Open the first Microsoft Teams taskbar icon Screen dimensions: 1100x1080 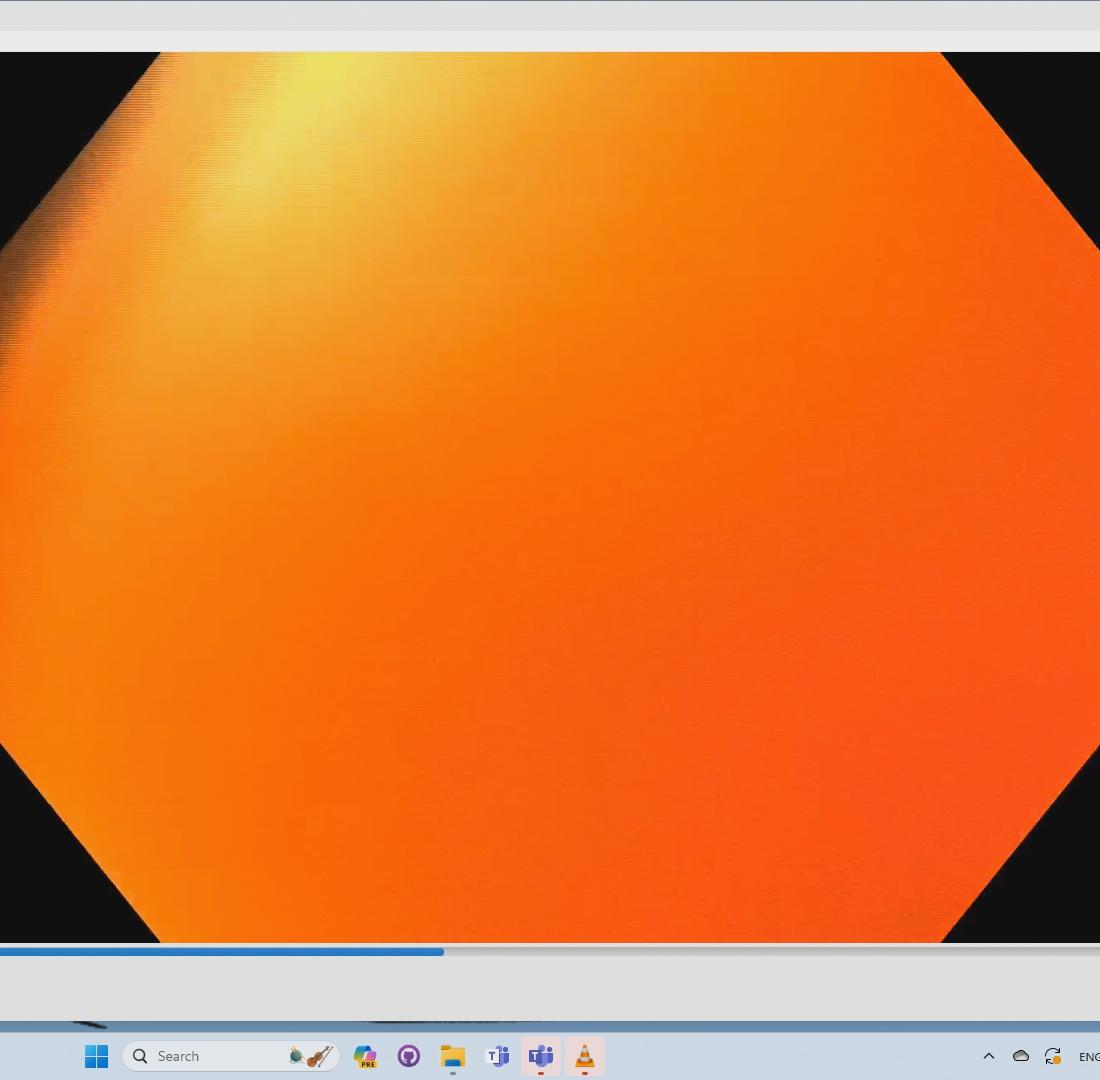pyautogui.click(x=497, y=1056)
